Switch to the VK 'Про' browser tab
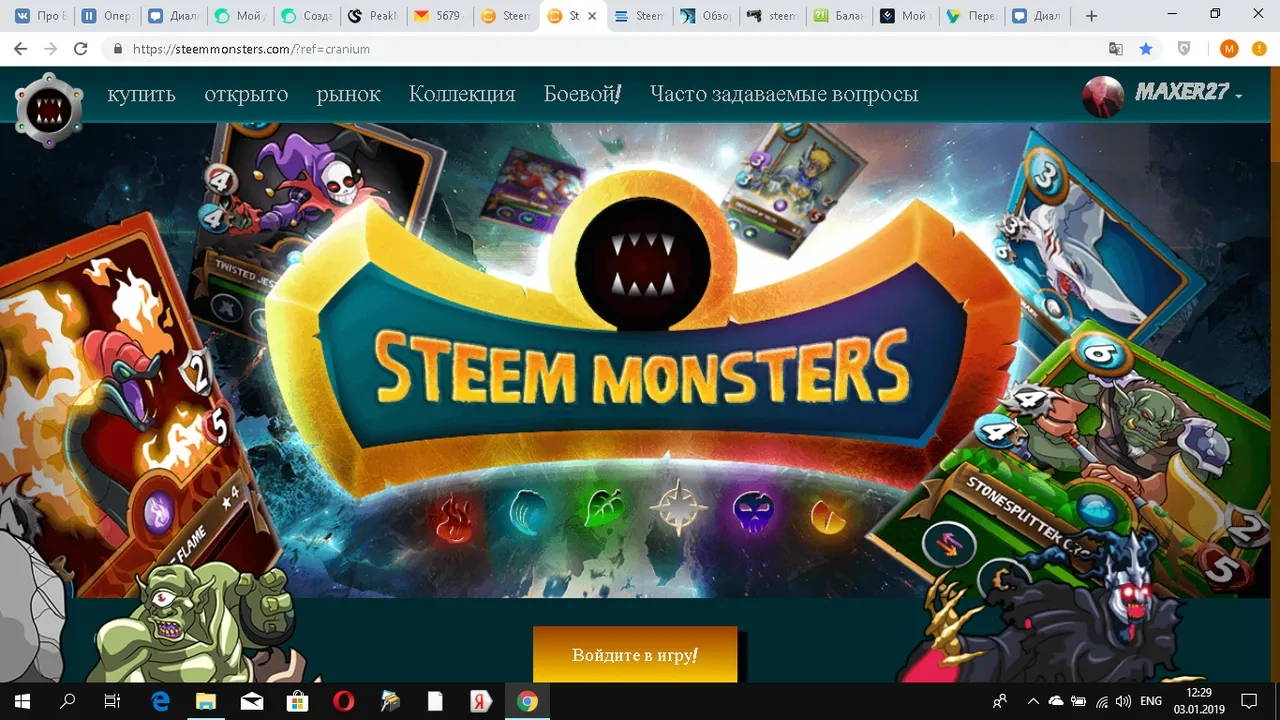The width and height of the screenshot is (1280, 720). click(39, 16)
